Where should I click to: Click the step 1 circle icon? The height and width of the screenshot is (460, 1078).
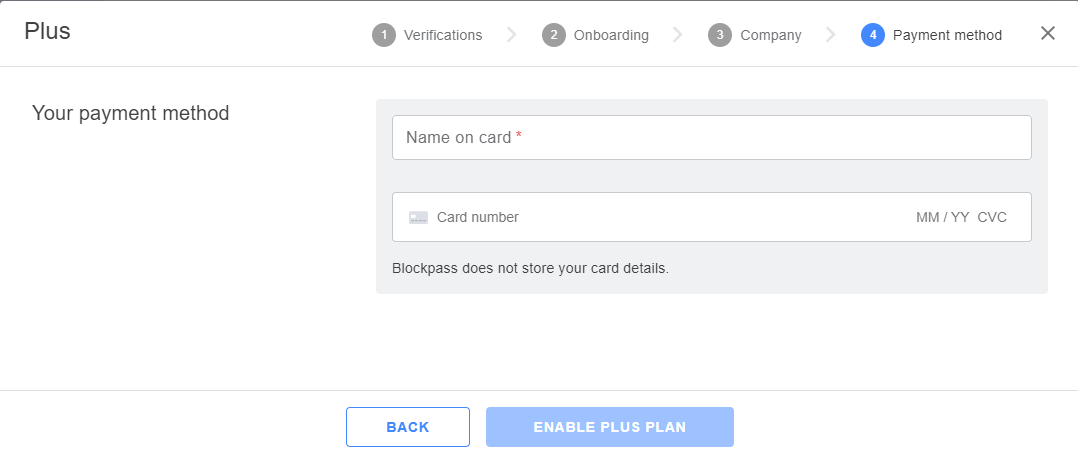[384, 35]
